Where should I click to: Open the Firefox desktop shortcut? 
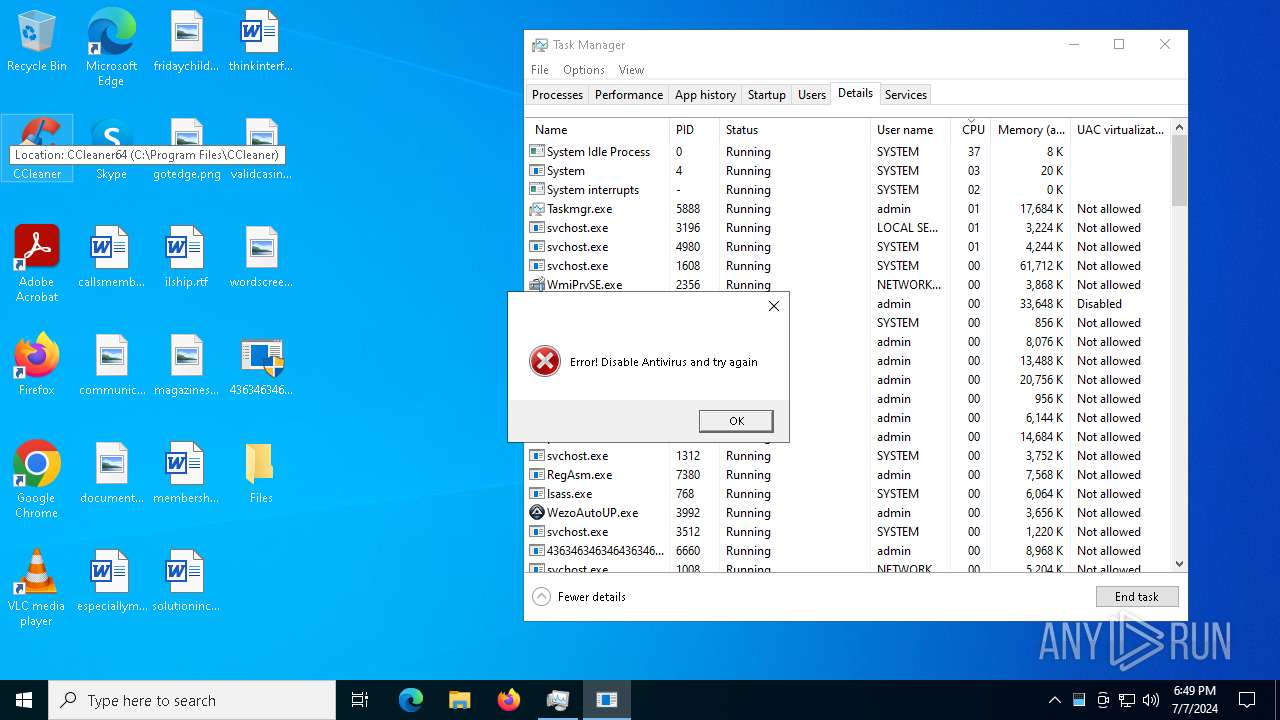click(x=37, y=364)
